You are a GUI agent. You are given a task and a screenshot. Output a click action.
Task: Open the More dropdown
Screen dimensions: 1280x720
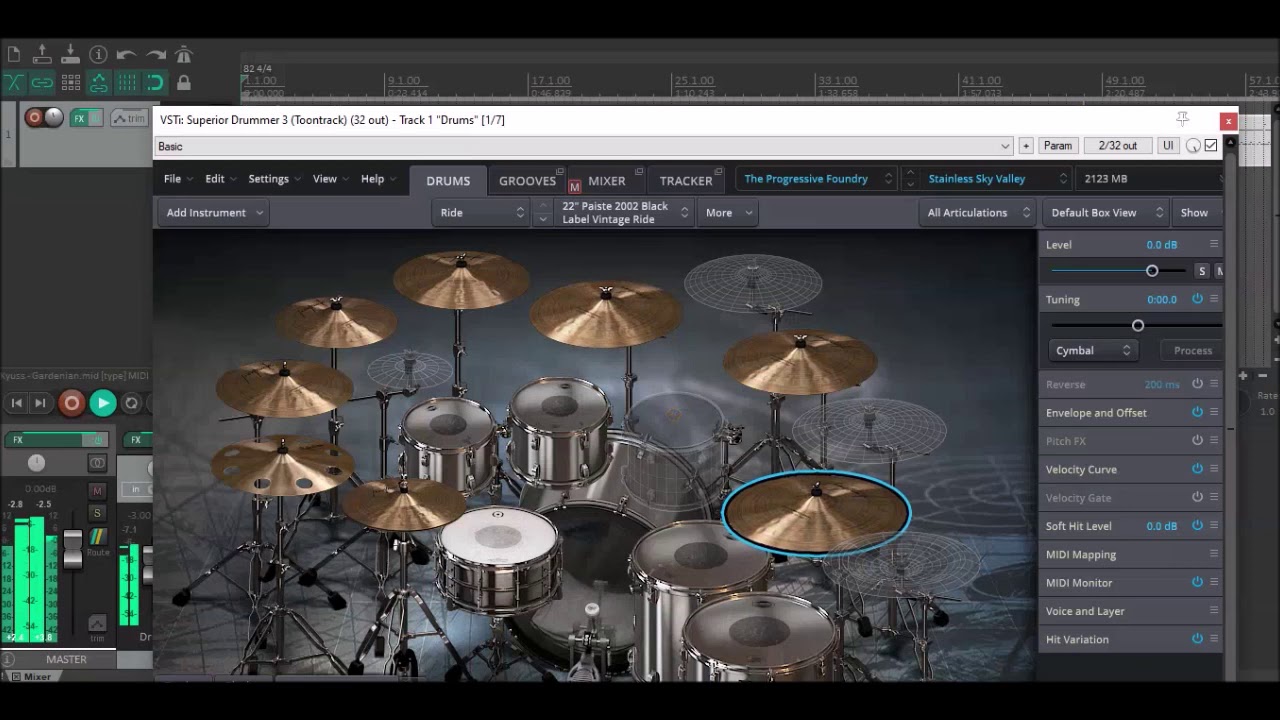click(728, 212)
